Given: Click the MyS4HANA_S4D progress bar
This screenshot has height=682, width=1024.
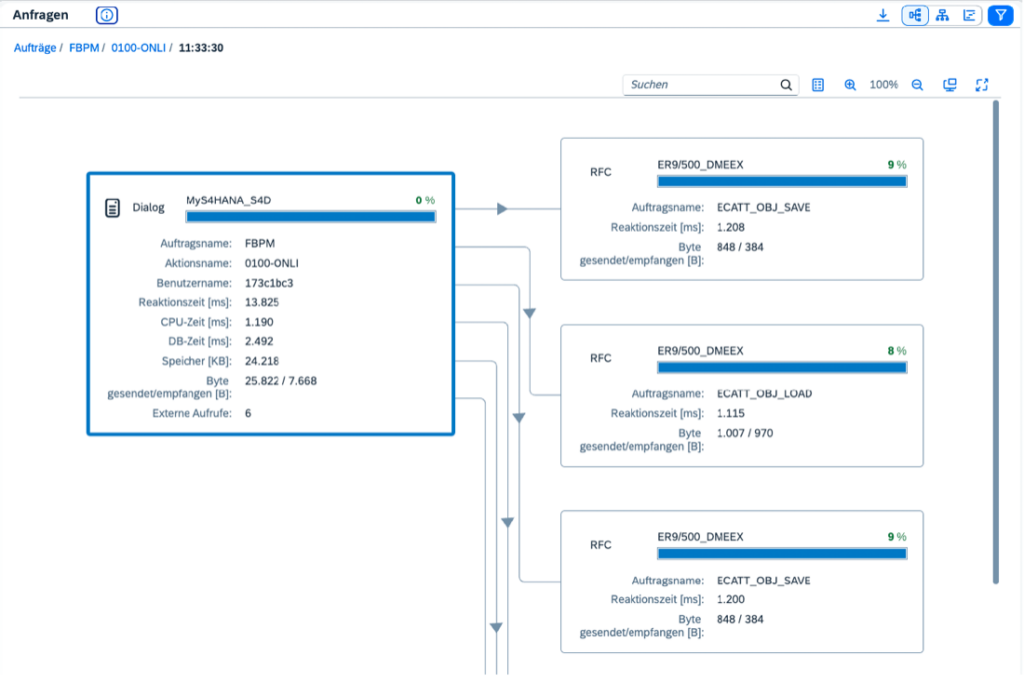Looking at the screenshot, I should click(x=311, y=217).
